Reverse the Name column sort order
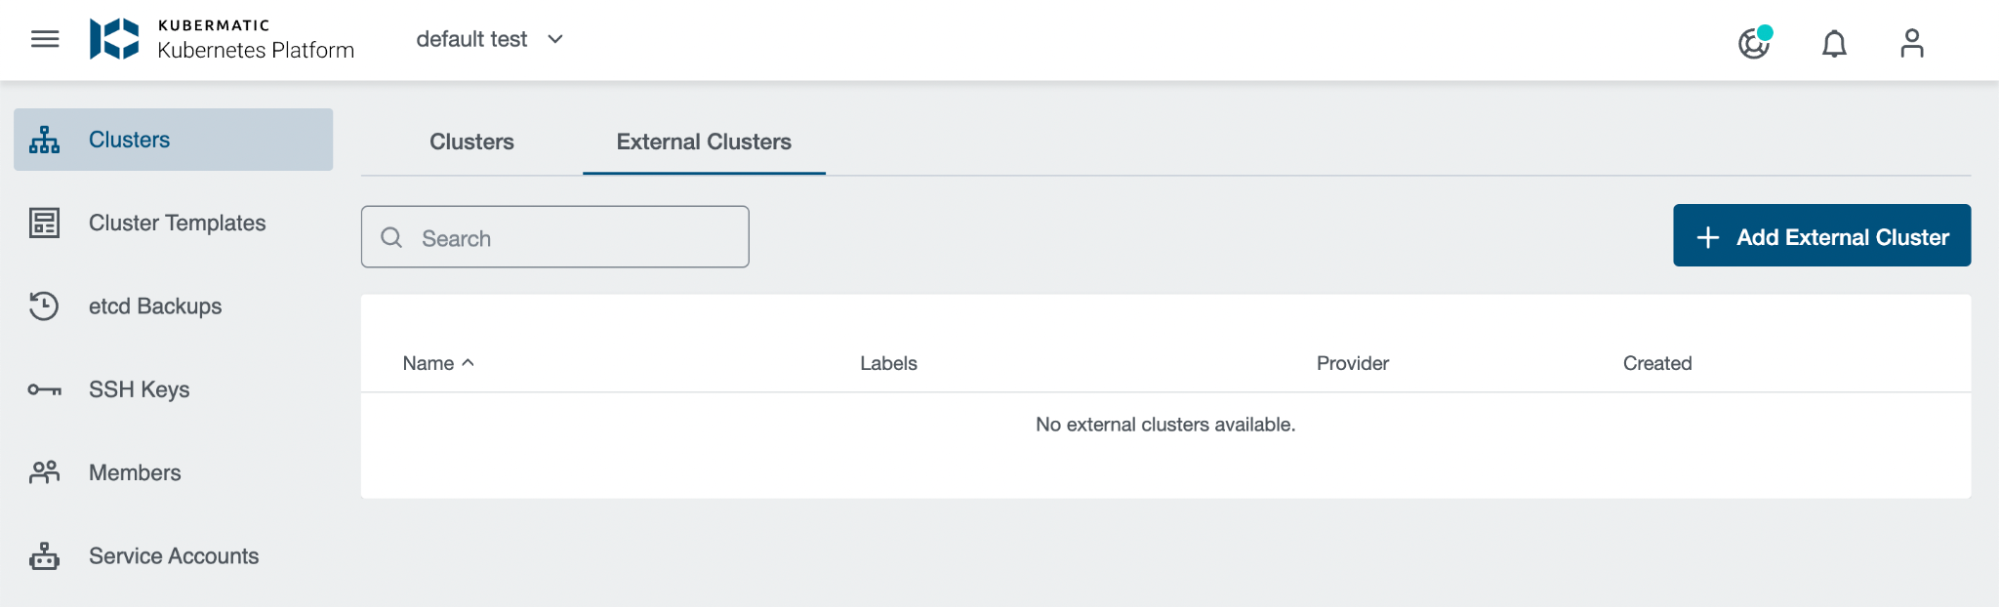 pos(435,363)
